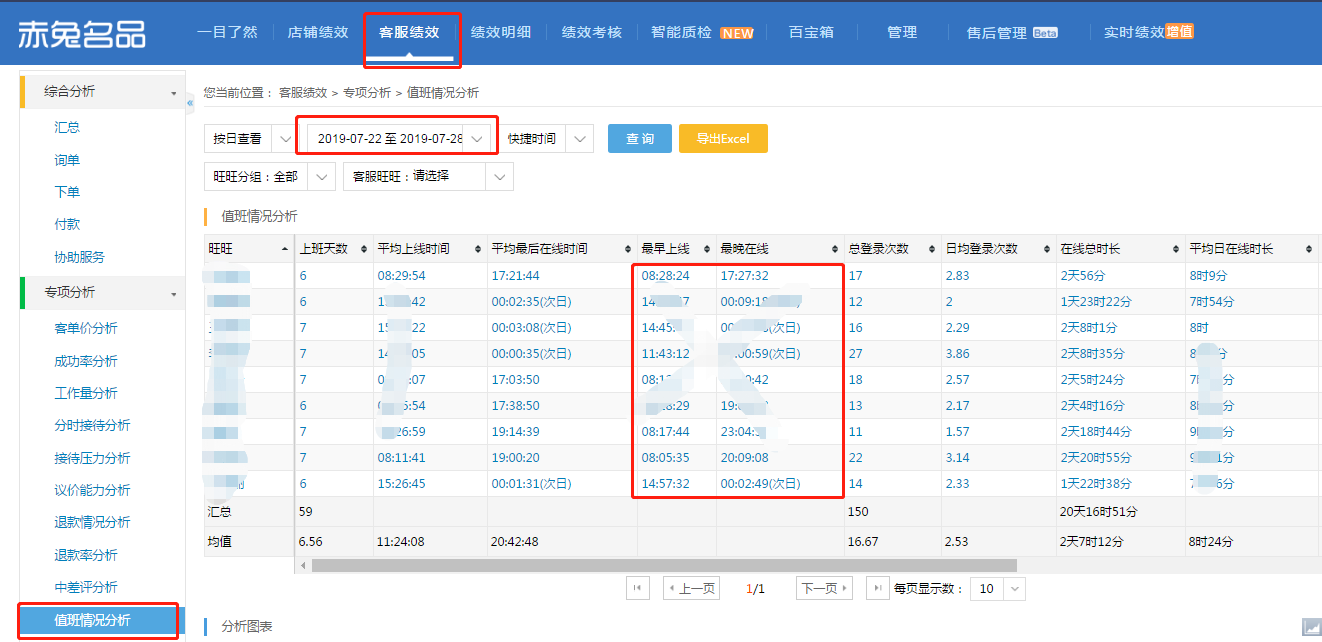This screenshot has width=1322, height=642.
Task: Jump to last page pagination icon
Action: tap(876, 589)
